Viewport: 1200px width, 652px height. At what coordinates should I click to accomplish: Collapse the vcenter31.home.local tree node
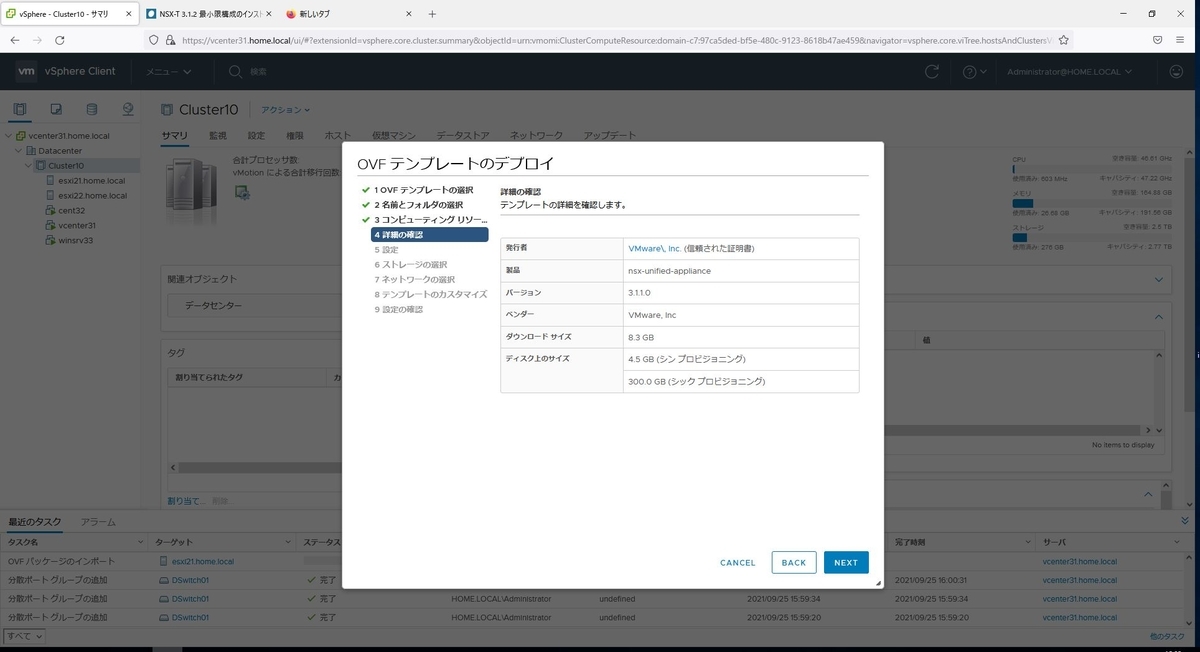click(8, 136)
